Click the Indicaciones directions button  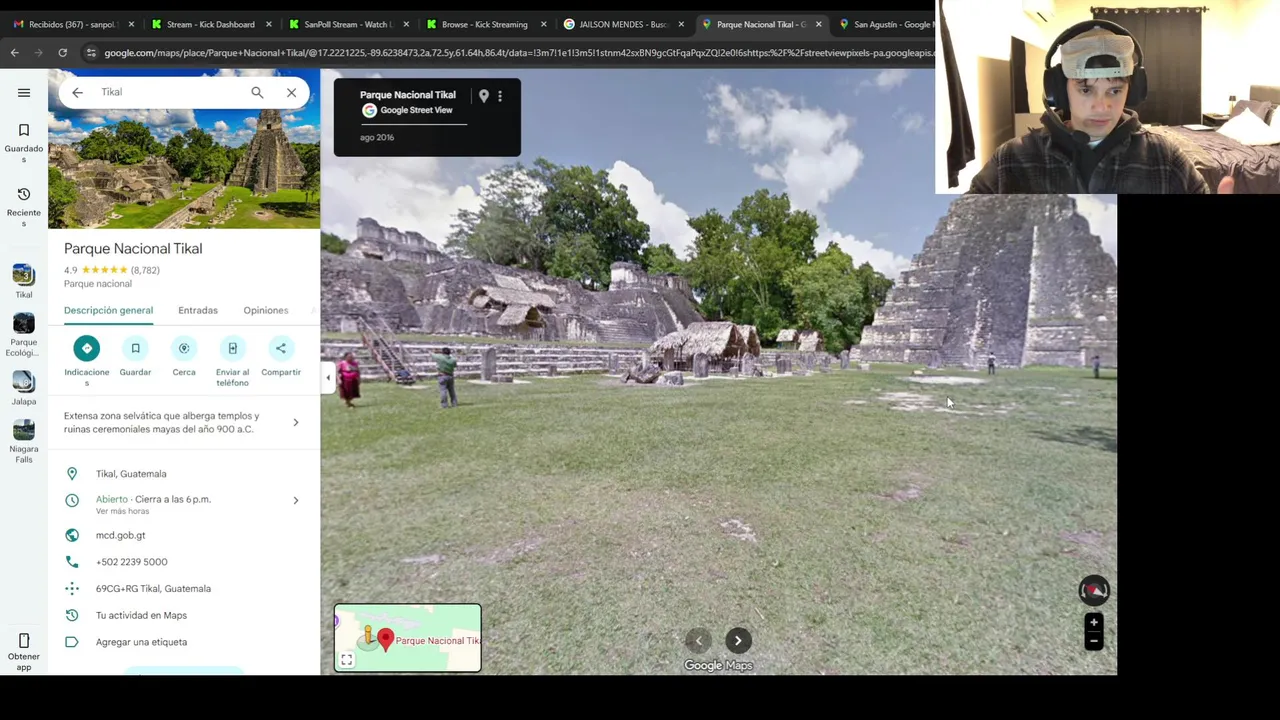tap(87, 348)
